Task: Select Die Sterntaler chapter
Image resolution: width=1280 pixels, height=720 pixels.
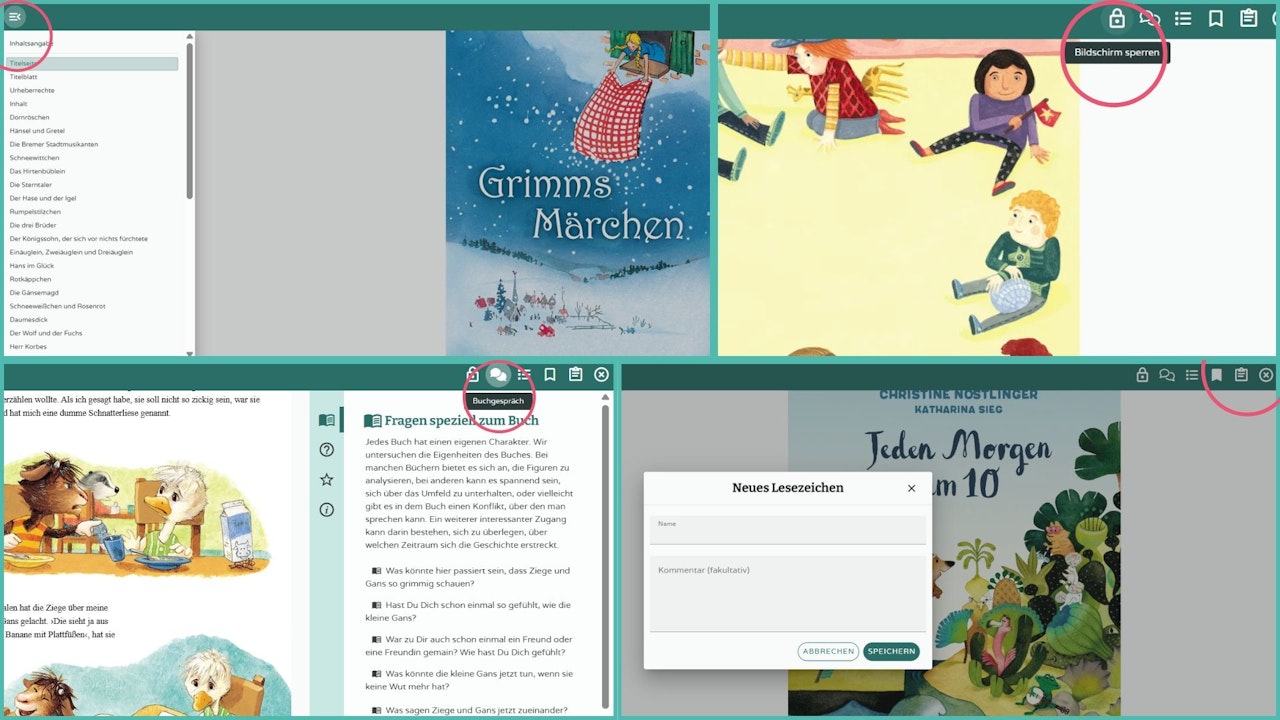Action: click(29, 185)
